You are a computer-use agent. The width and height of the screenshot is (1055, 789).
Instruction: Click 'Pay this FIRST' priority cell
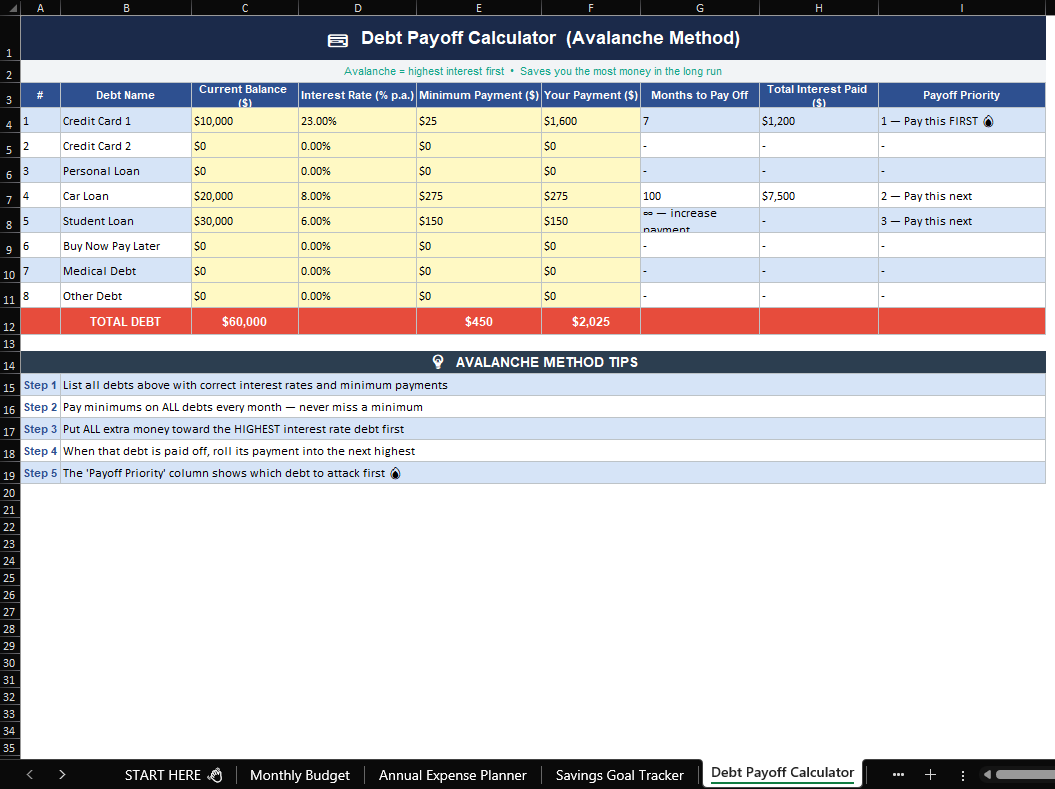click(x=961, y=121)
